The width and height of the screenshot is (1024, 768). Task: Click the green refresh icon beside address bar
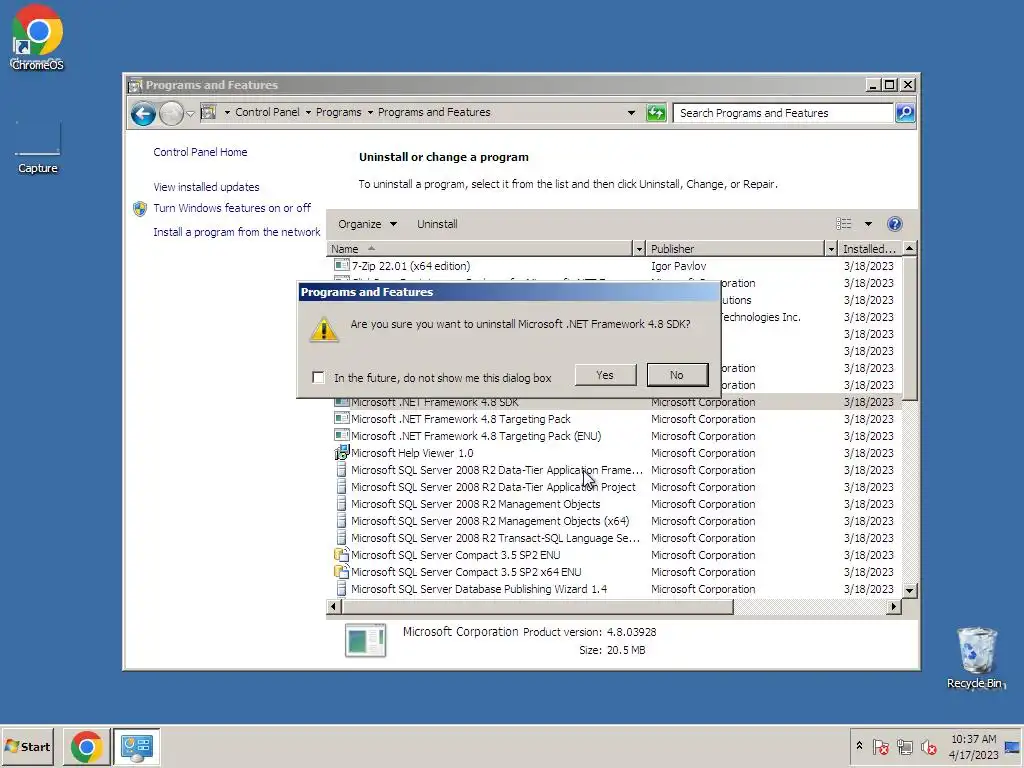pyautogui.click(x=656, y=113)
